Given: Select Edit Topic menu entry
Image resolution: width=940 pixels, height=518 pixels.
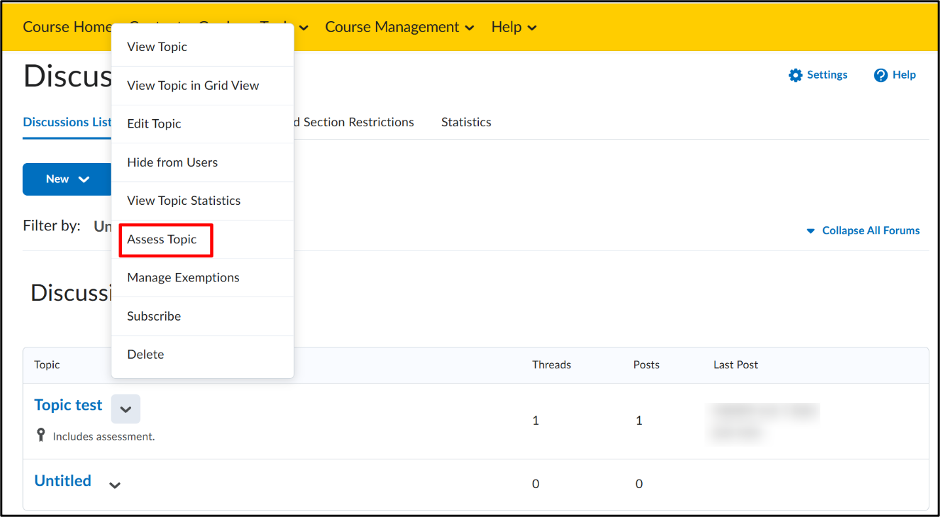Looking at the screenshot, I should [154, 124].
